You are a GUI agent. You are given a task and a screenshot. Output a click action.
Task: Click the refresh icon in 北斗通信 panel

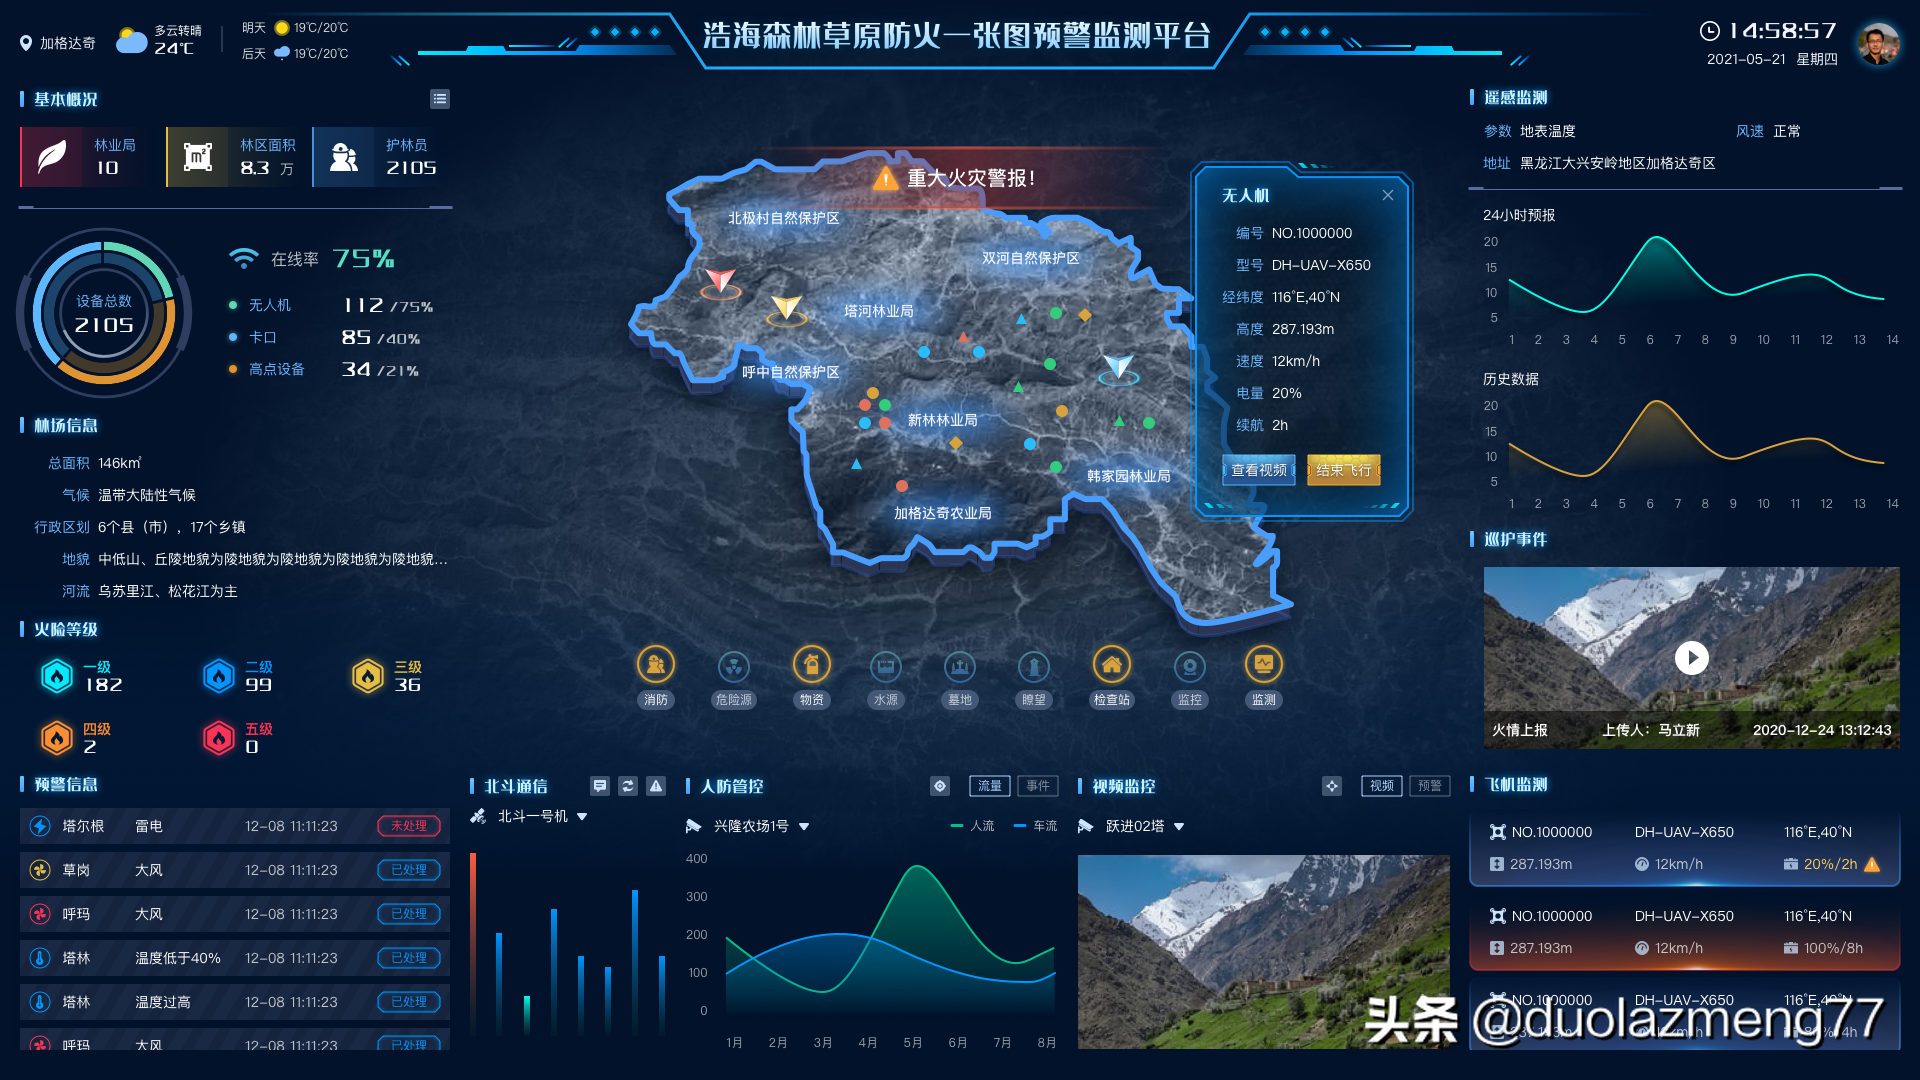pyautogui.click(x=628, y=786)
